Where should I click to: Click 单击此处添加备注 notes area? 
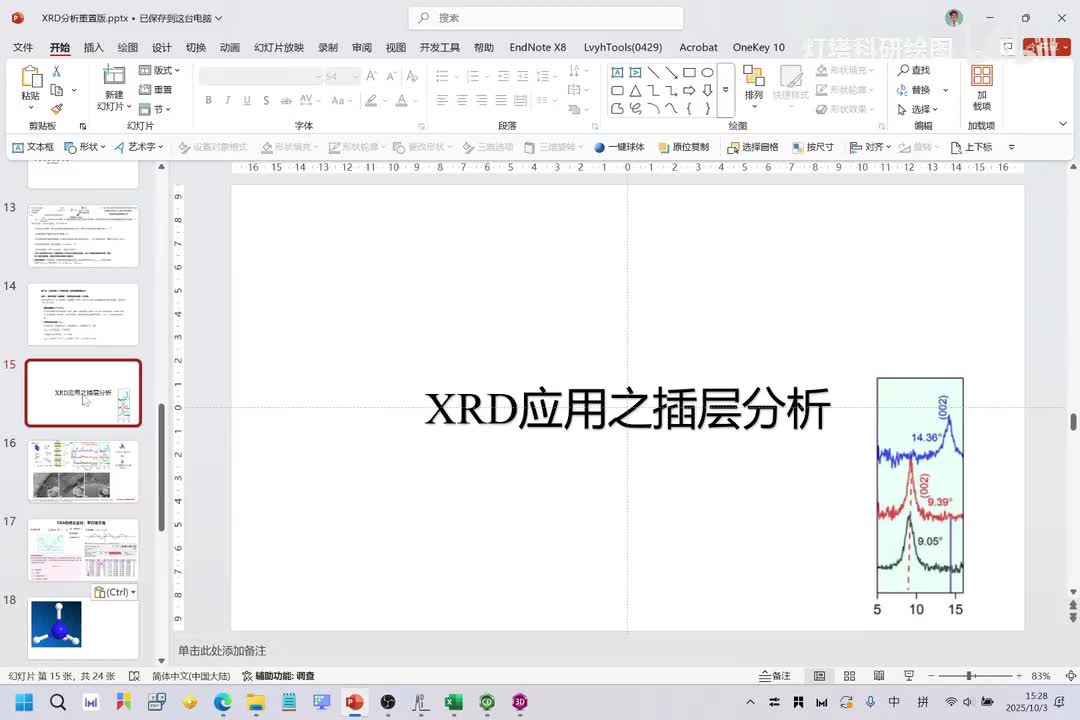pos(222,650)
